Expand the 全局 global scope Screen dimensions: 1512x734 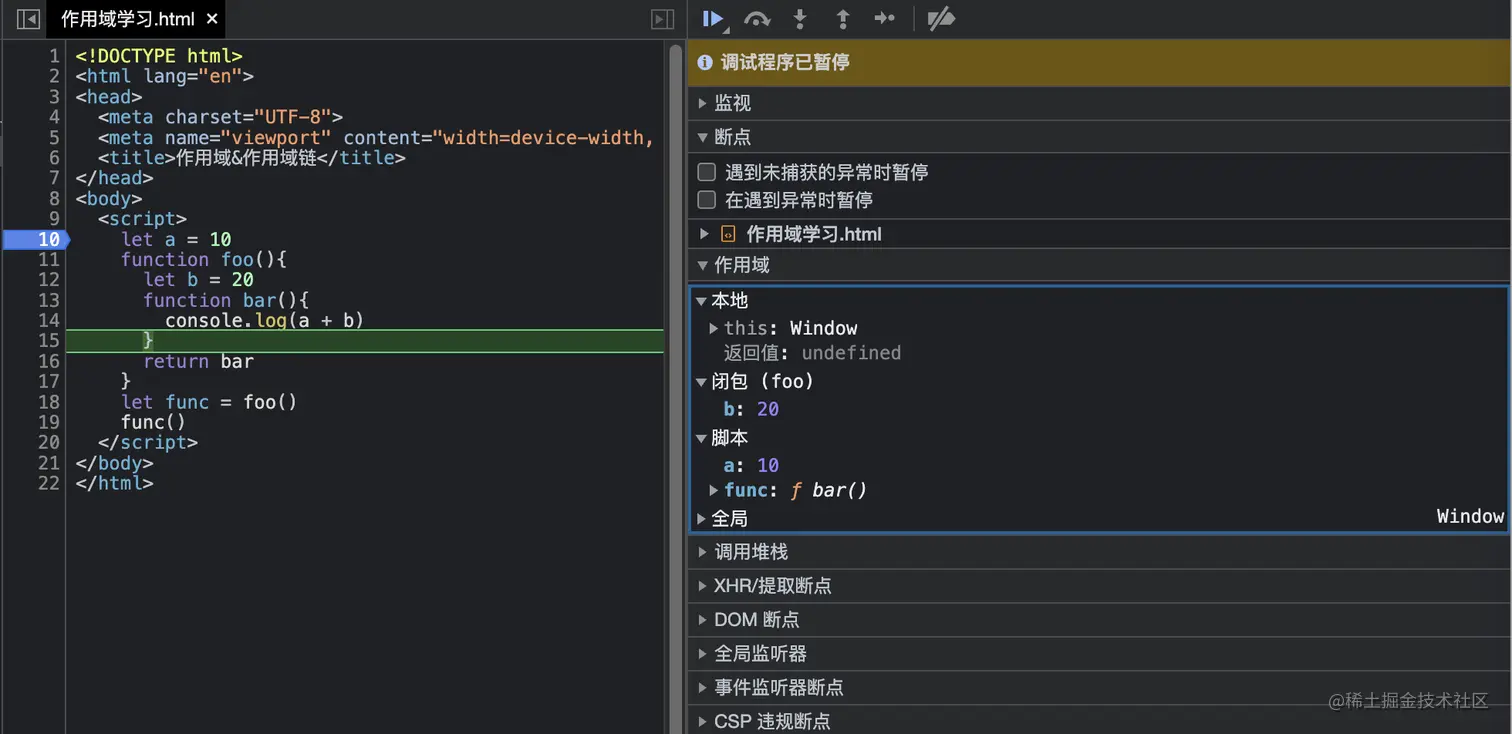pyautogui.click(x=702, y=518)
